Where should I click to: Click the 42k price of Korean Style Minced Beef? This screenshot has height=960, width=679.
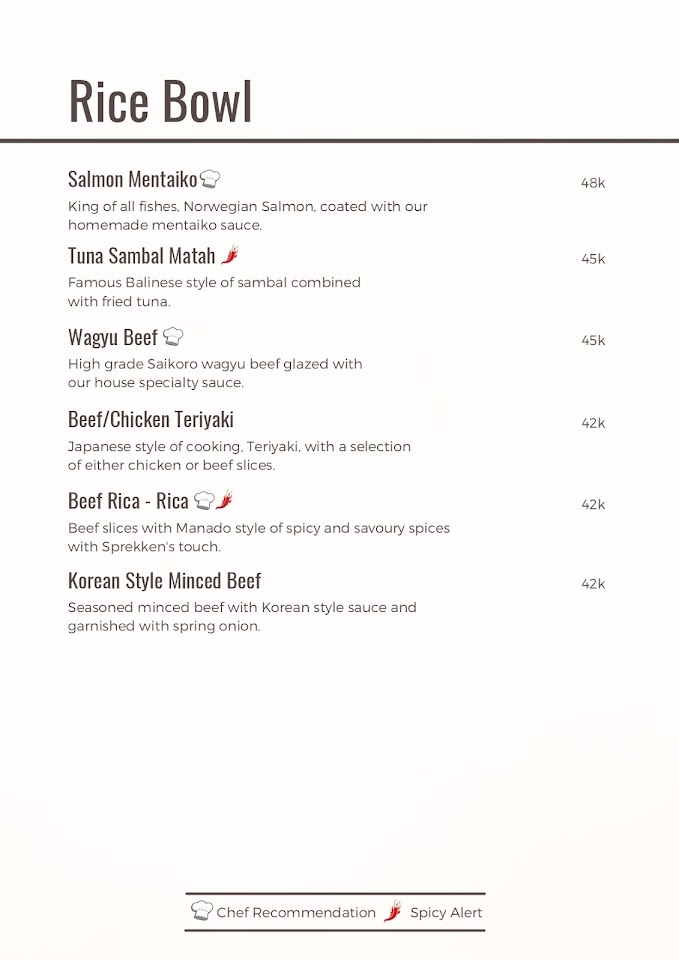tap(593, 584)
